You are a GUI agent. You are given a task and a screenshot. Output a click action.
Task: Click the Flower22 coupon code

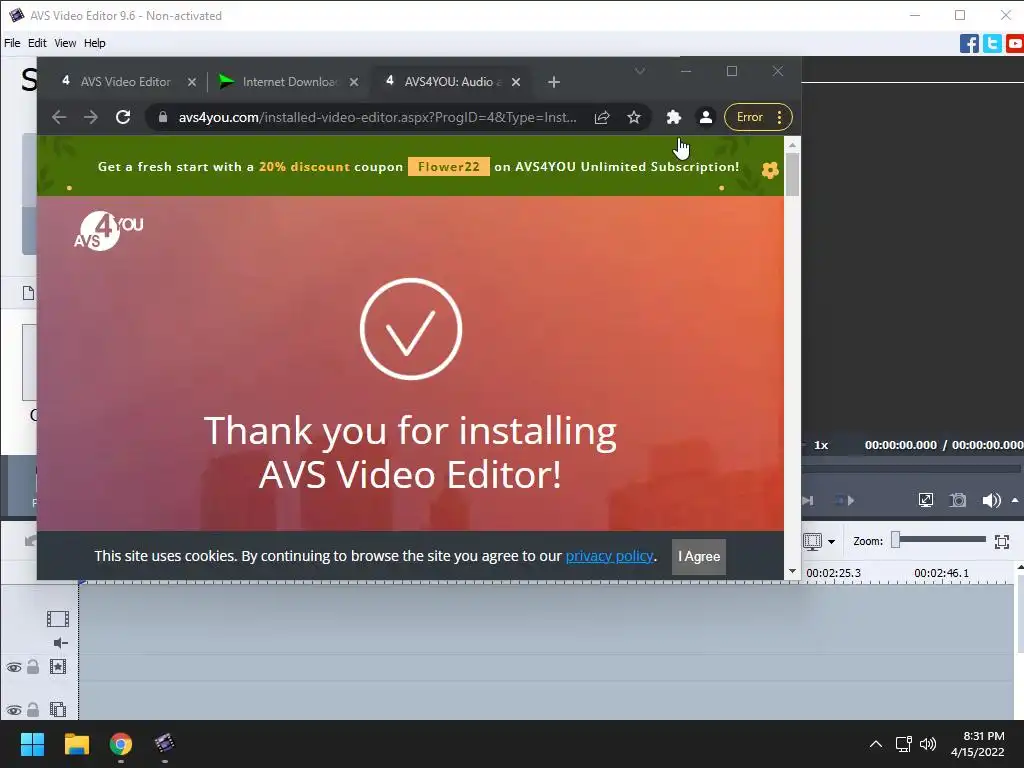[x=449, y=167]
